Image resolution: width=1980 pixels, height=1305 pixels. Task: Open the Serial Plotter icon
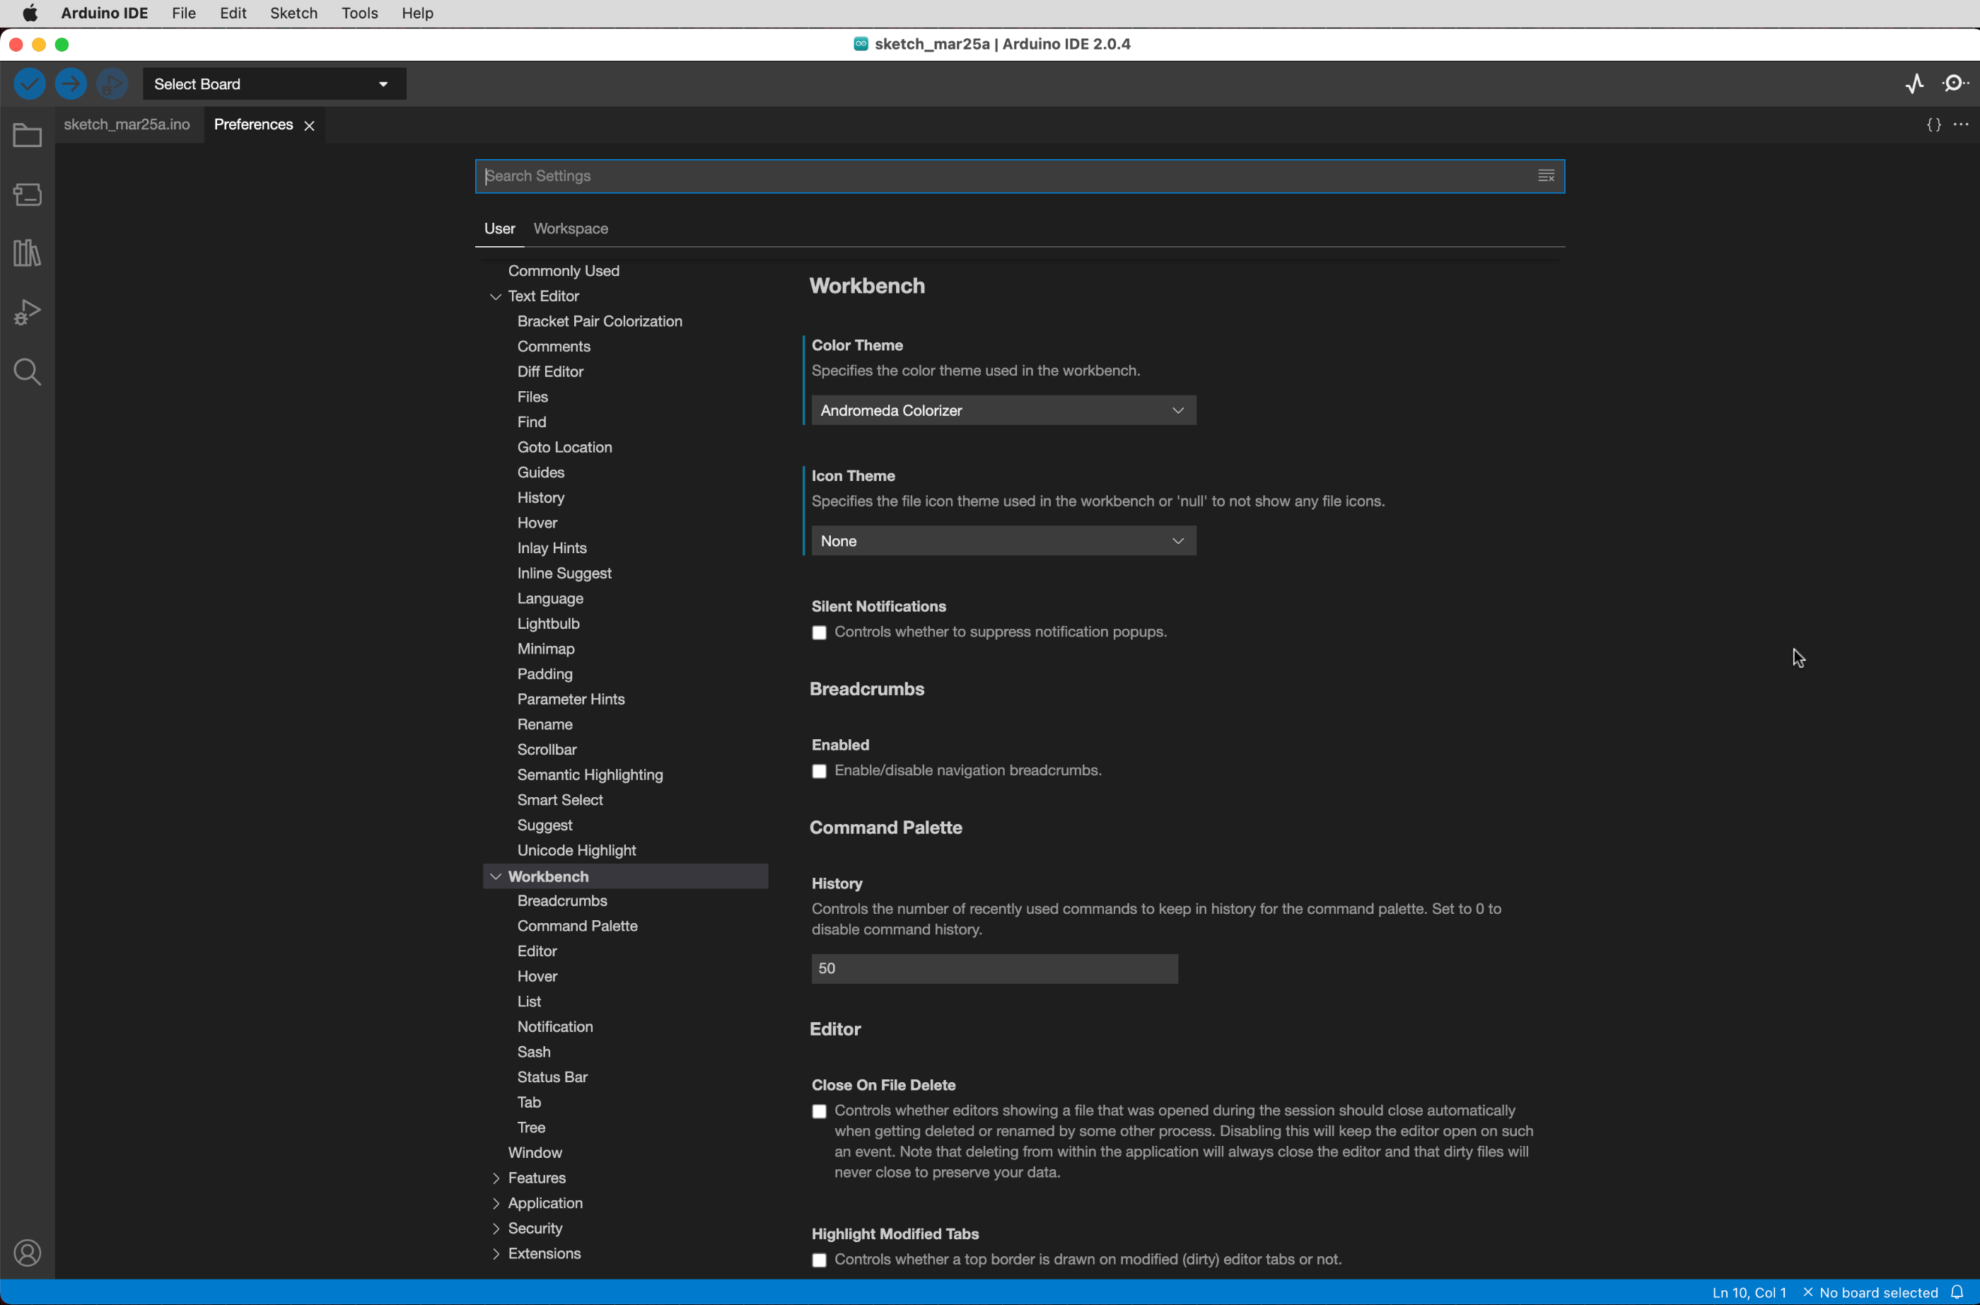point(1915,83)
